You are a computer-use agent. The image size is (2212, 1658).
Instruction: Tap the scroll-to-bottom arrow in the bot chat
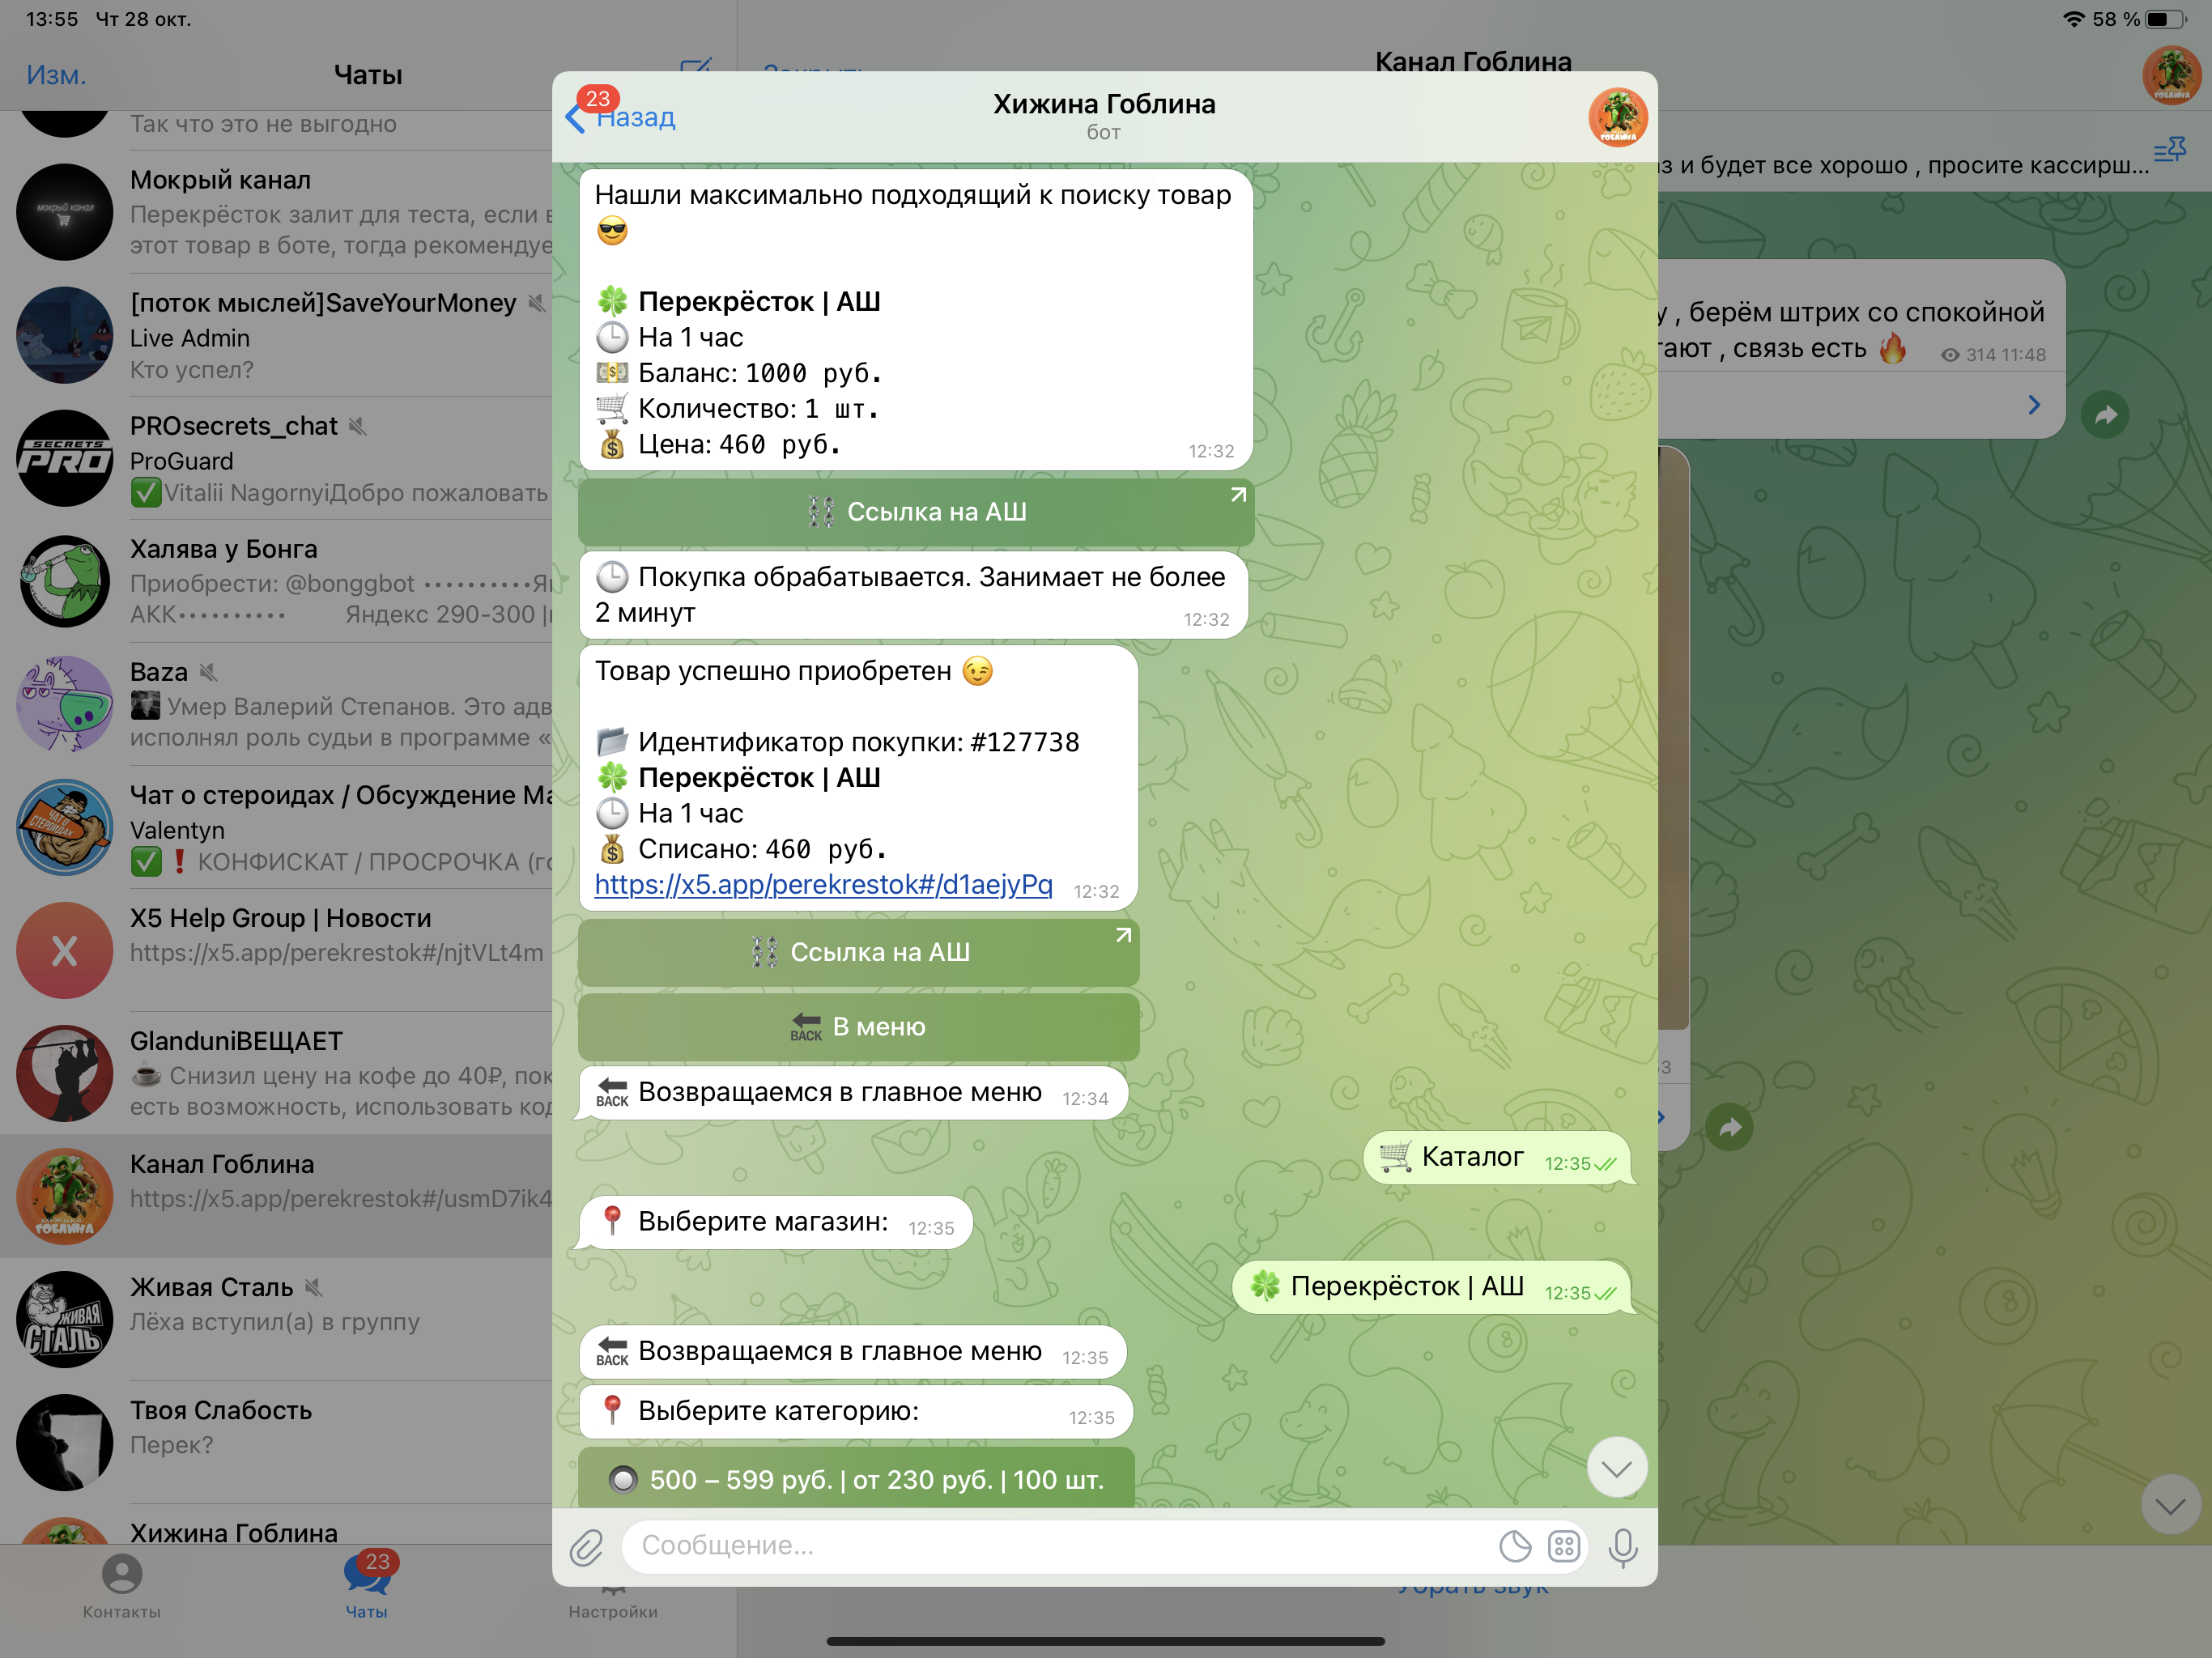coord(1616,1467)
